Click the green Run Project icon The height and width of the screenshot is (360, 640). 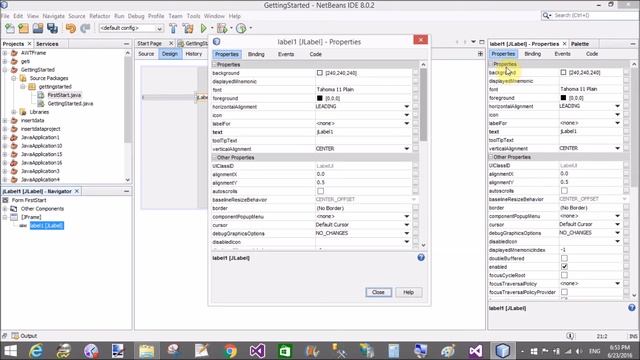203,28
